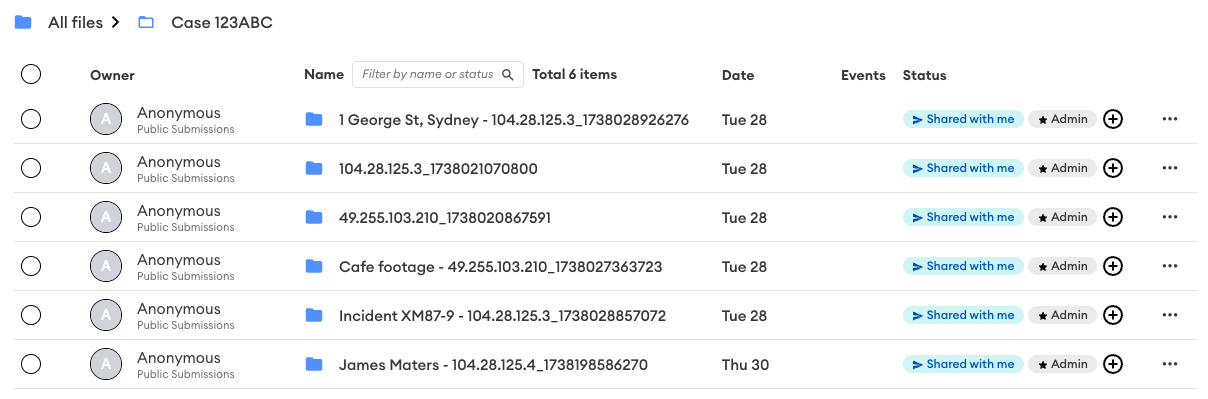Add status with plus icon on Incident XM87-9 row
Screen dimensions: 1208x399
click(x=1113, y=316)
